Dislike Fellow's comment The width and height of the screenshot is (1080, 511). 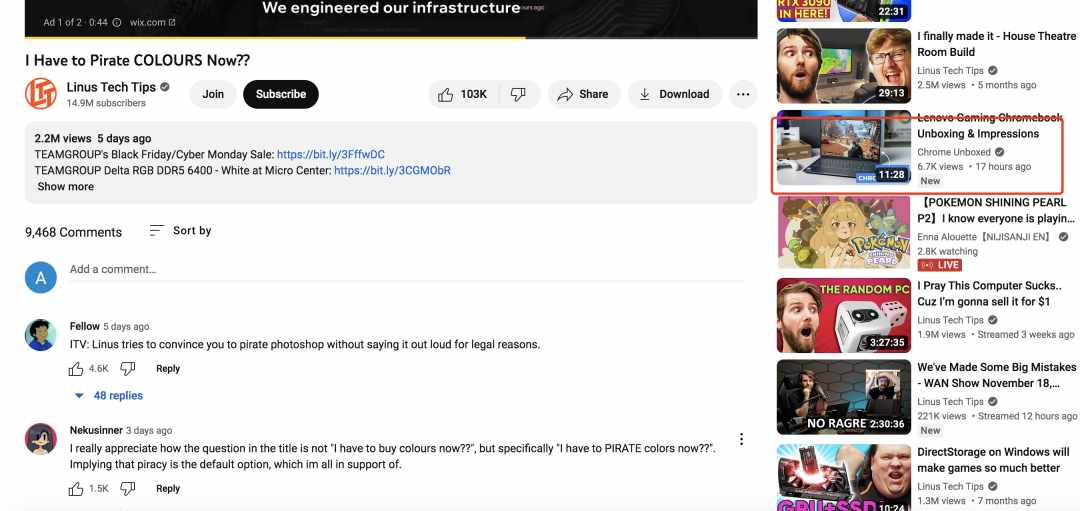(x=127, y=369)
